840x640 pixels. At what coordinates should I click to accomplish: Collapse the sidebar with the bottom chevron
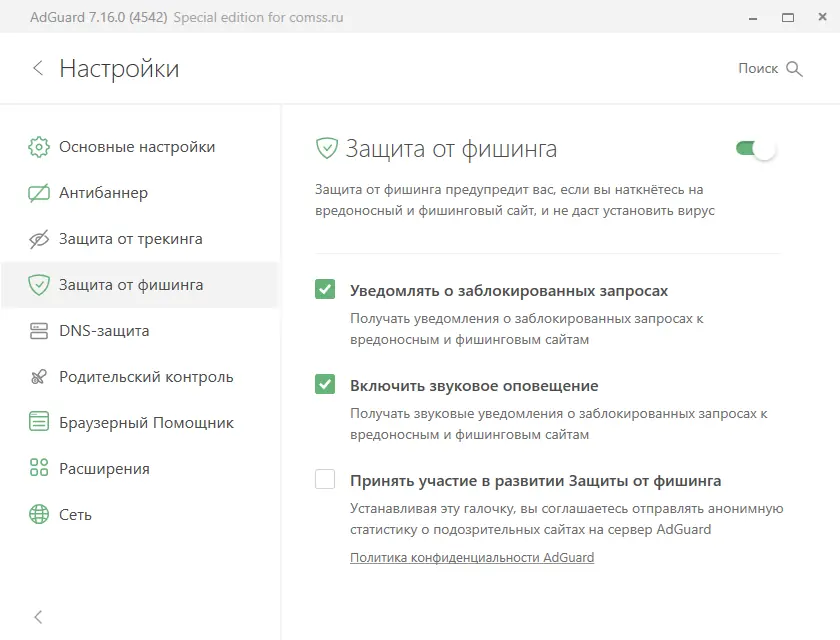[38, 617]
